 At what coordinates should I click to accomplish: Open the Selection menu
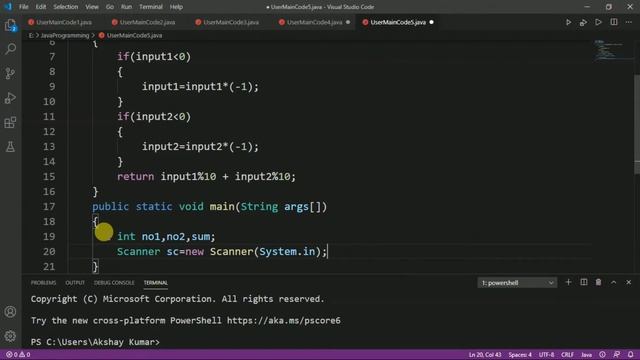65,7
